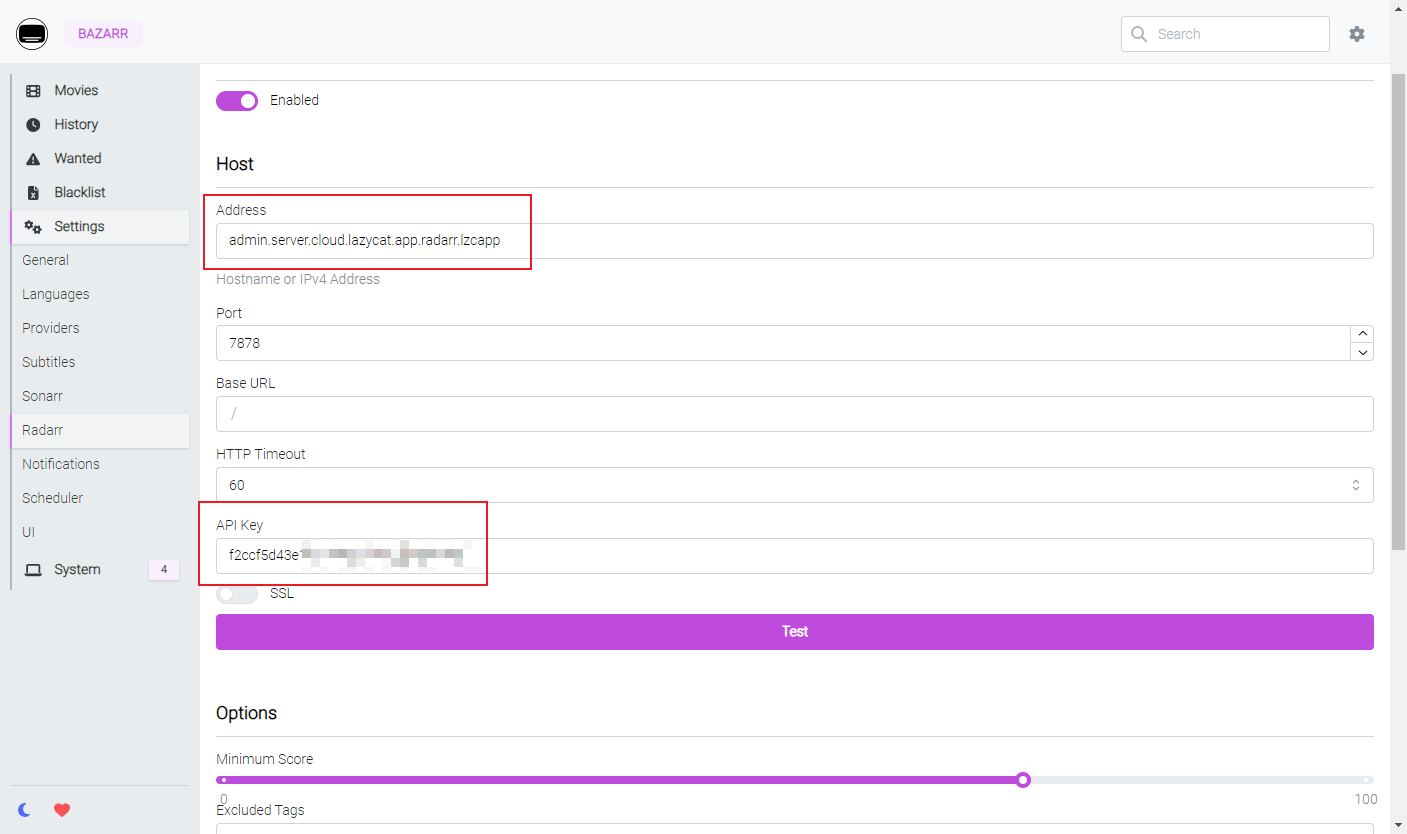Decrease the Port value with down arrow
The height and width of the screenshot is (834, 1407).
coord(1361,352)
